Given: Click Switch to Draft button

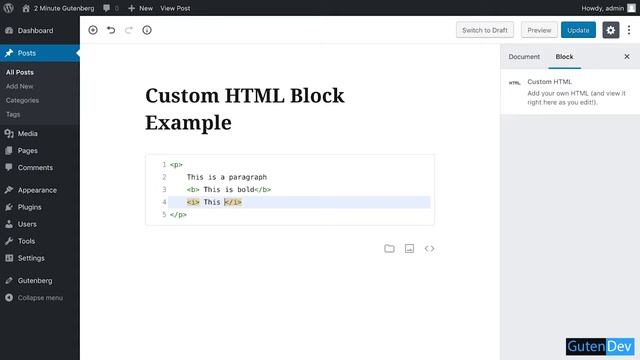Looking at the screenshot, I should [485, 30].
